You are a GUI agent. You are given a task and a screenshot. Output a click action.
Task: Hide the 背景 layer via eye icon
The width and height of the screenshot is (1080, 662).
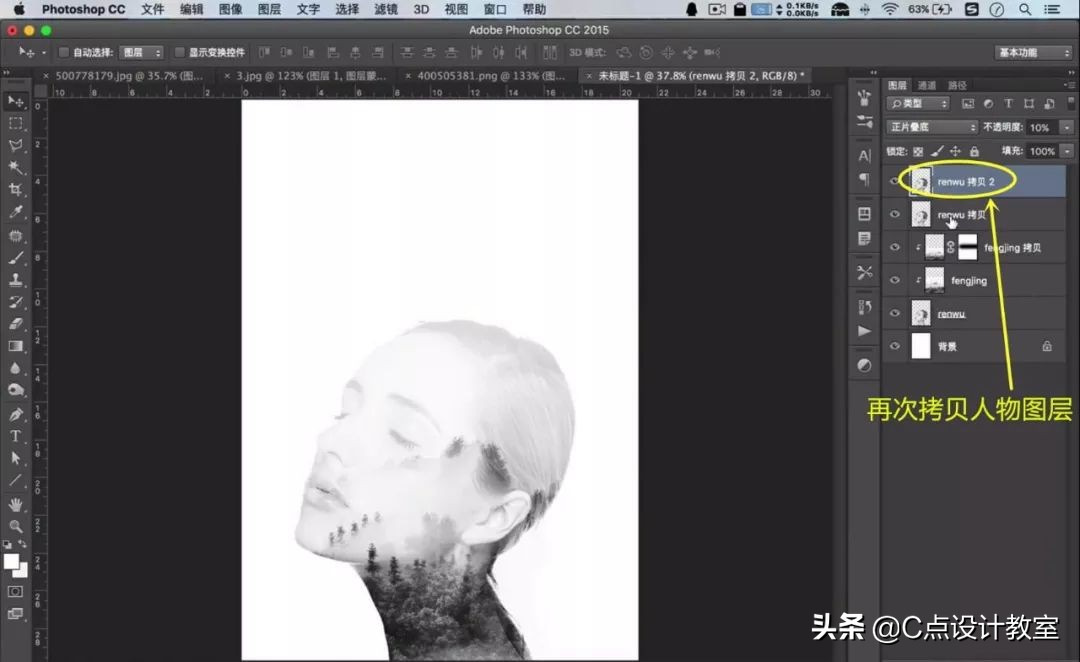point(894,346)
